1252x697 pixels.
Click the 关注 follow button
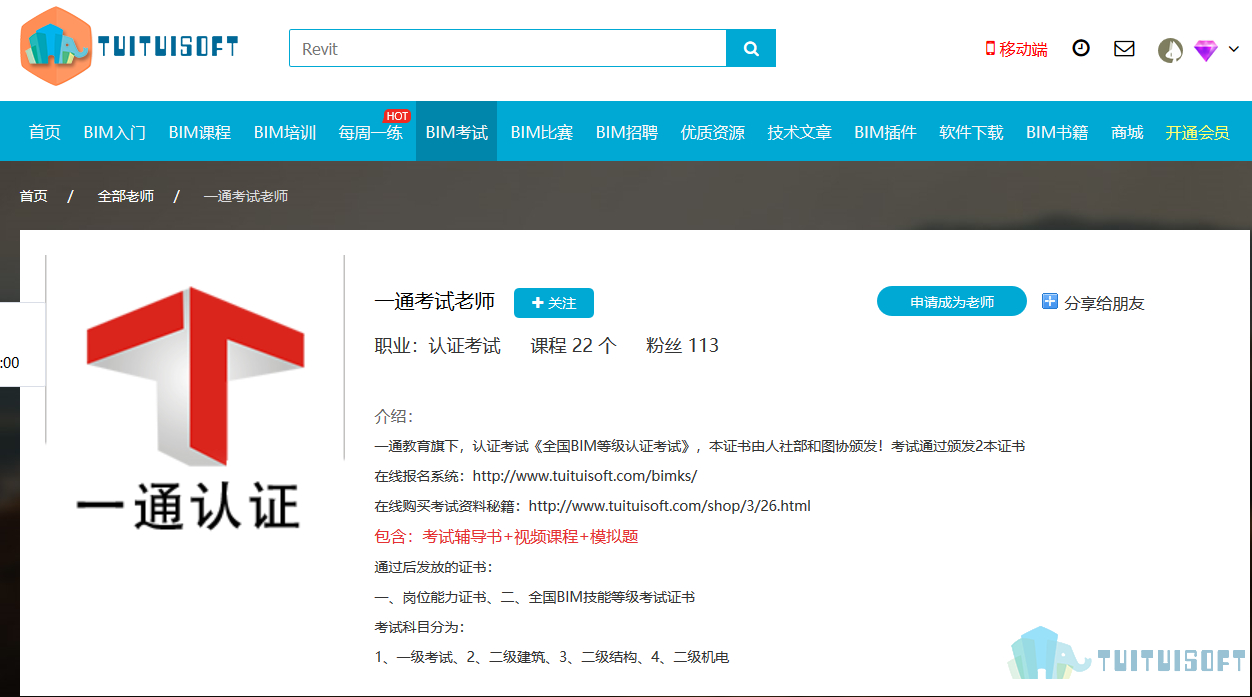click(554, 303)
